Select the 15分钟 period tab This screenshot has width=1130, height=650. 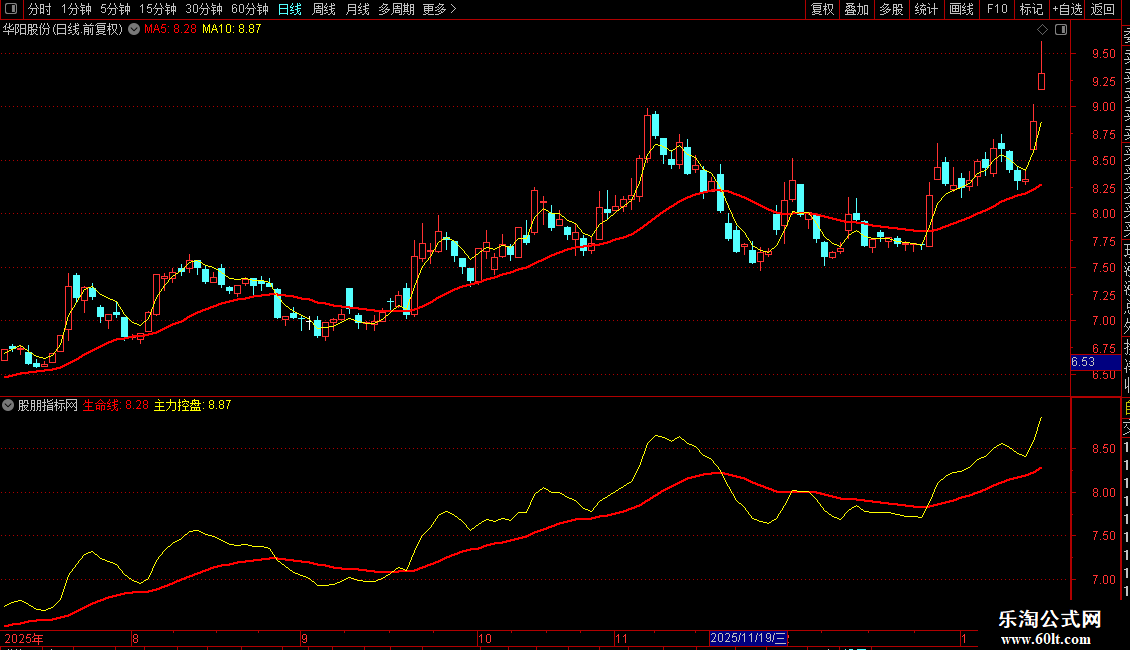(x=158, y=9)
